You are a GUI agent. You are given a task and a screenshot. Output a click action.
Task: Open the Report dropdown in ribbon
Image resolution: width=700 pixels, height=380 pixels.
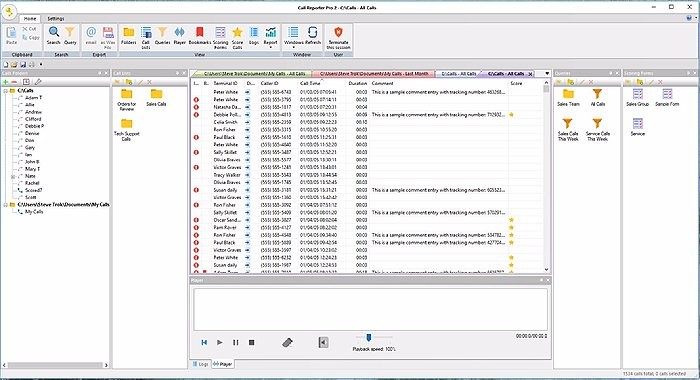click(271, 38)
